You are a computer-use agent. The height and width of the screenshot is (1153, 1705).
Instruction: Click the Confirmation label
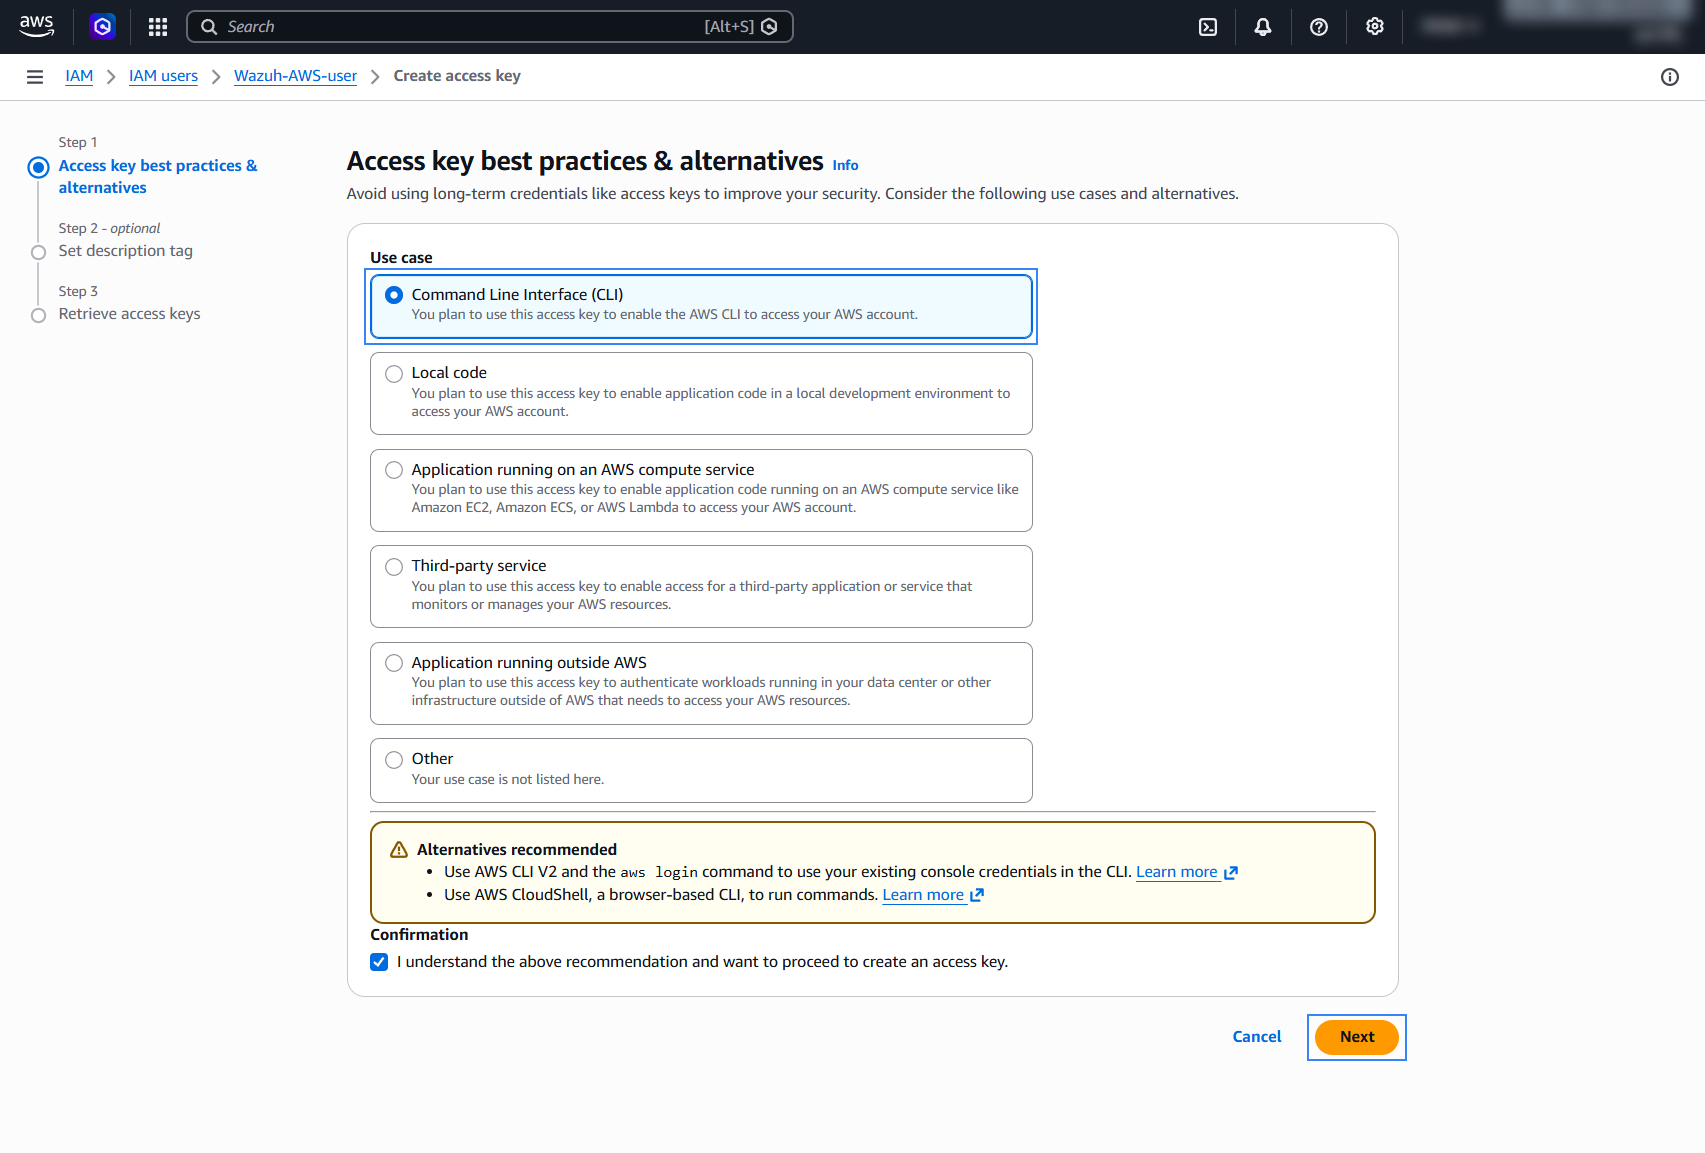[419, 935]
